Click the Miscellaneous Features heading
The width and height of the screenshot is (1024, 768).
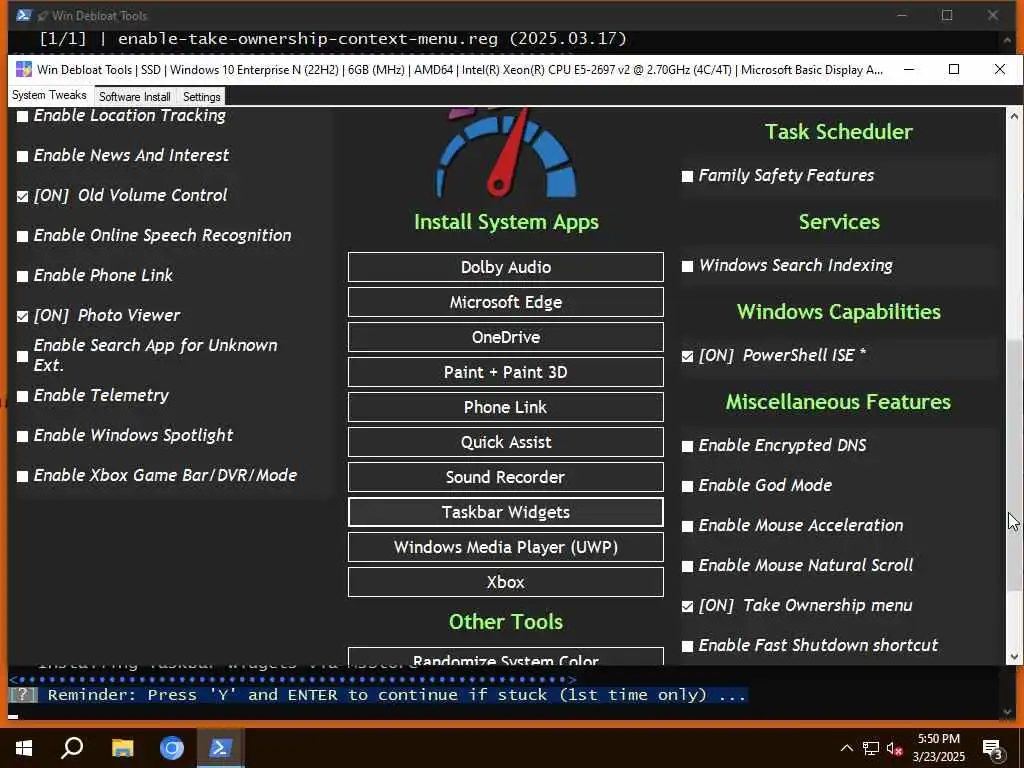838,402
